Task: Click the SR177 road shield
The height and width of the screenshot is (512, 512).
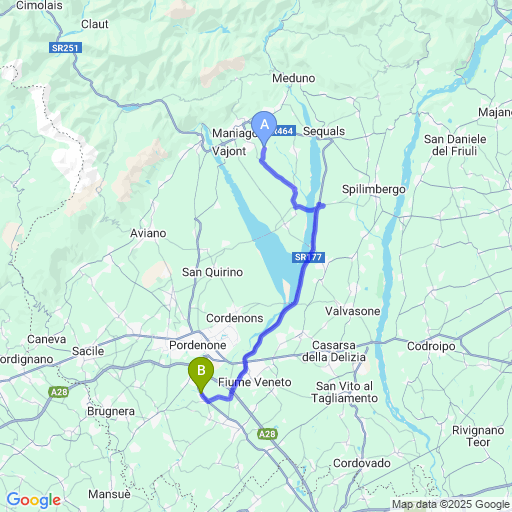Action: point(308,257)
